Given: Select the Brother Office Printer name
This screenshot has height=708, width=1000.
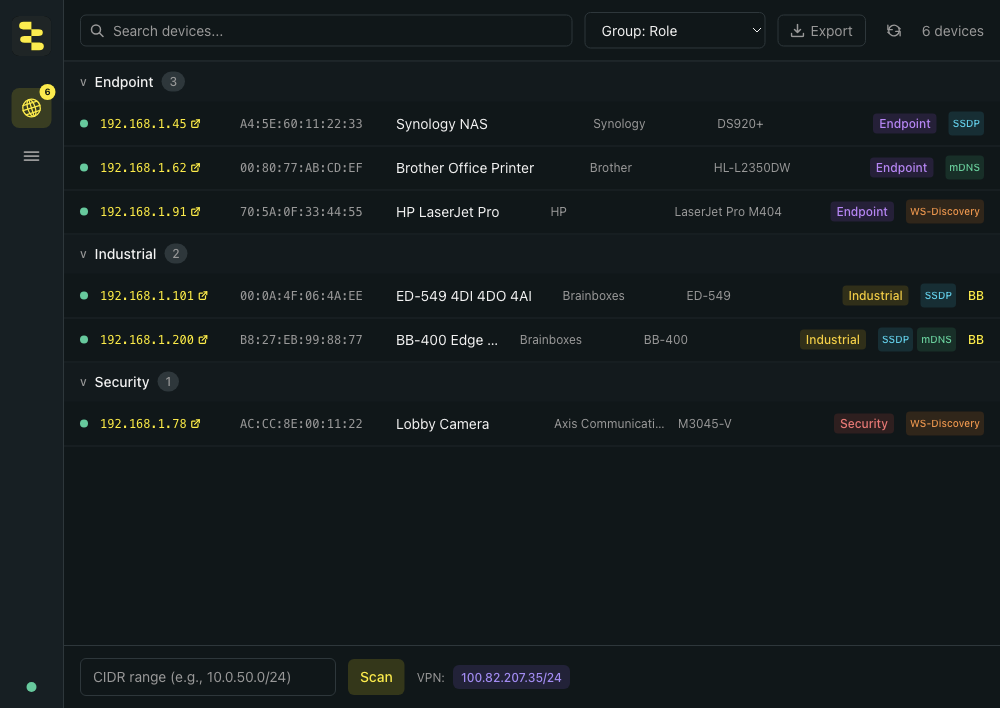Looking at the screenshot, I should 465,168.
